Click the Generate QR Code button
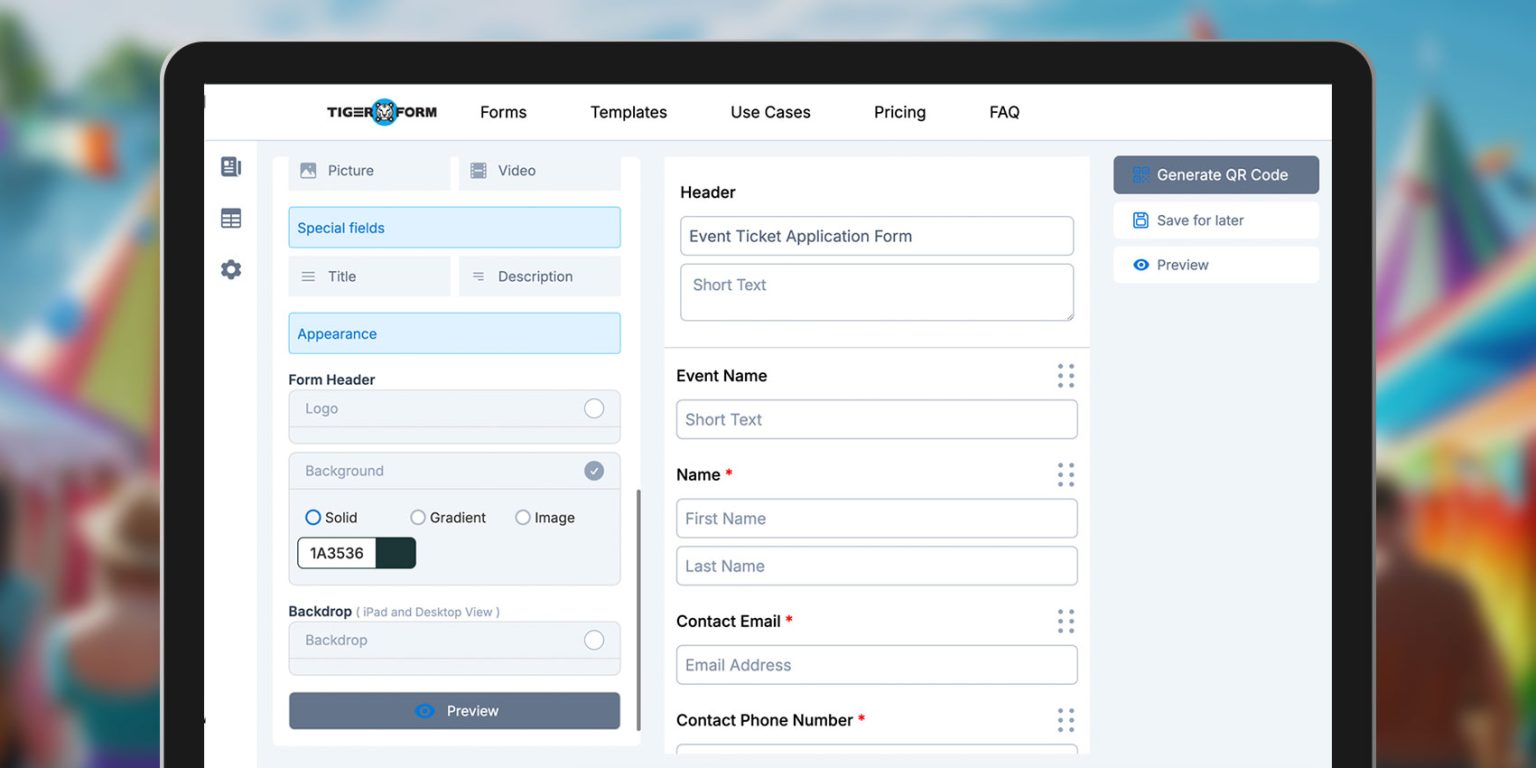 click(x=1215, y=174)
